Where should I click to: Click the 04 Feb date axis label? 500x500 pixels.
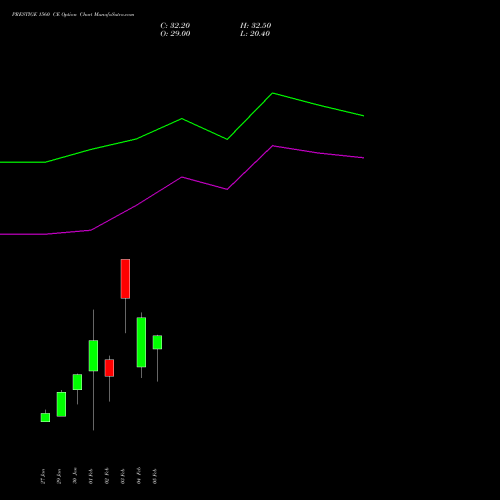click(x=139, y=475)
